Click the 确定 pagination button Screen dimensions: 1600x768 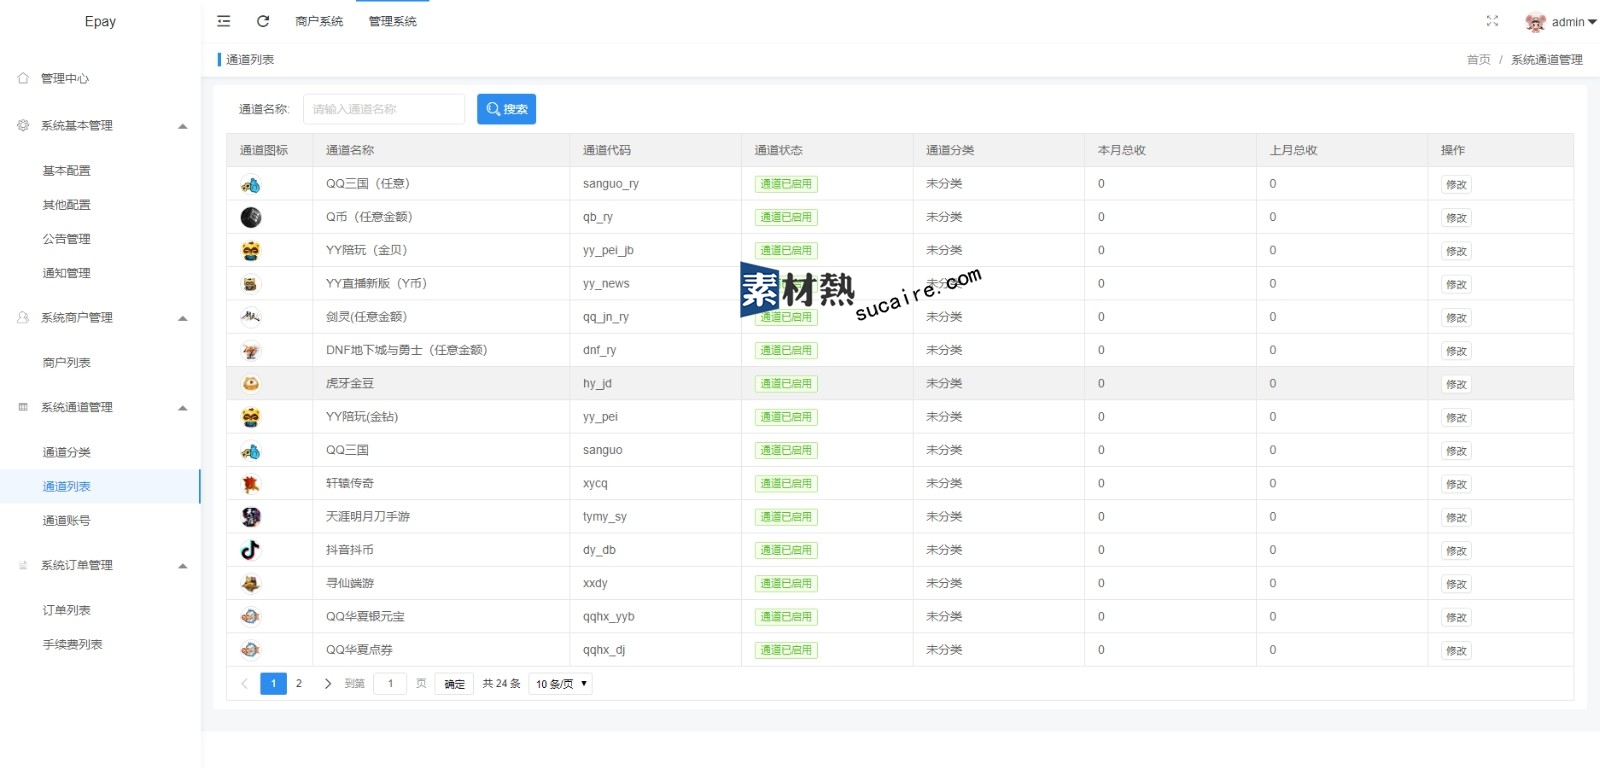tap(454, 684)
